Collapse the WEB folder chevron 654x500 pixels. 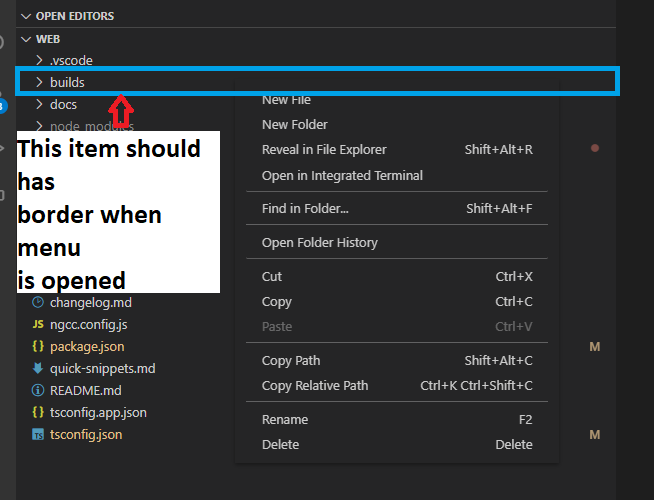tap(26, 39)
